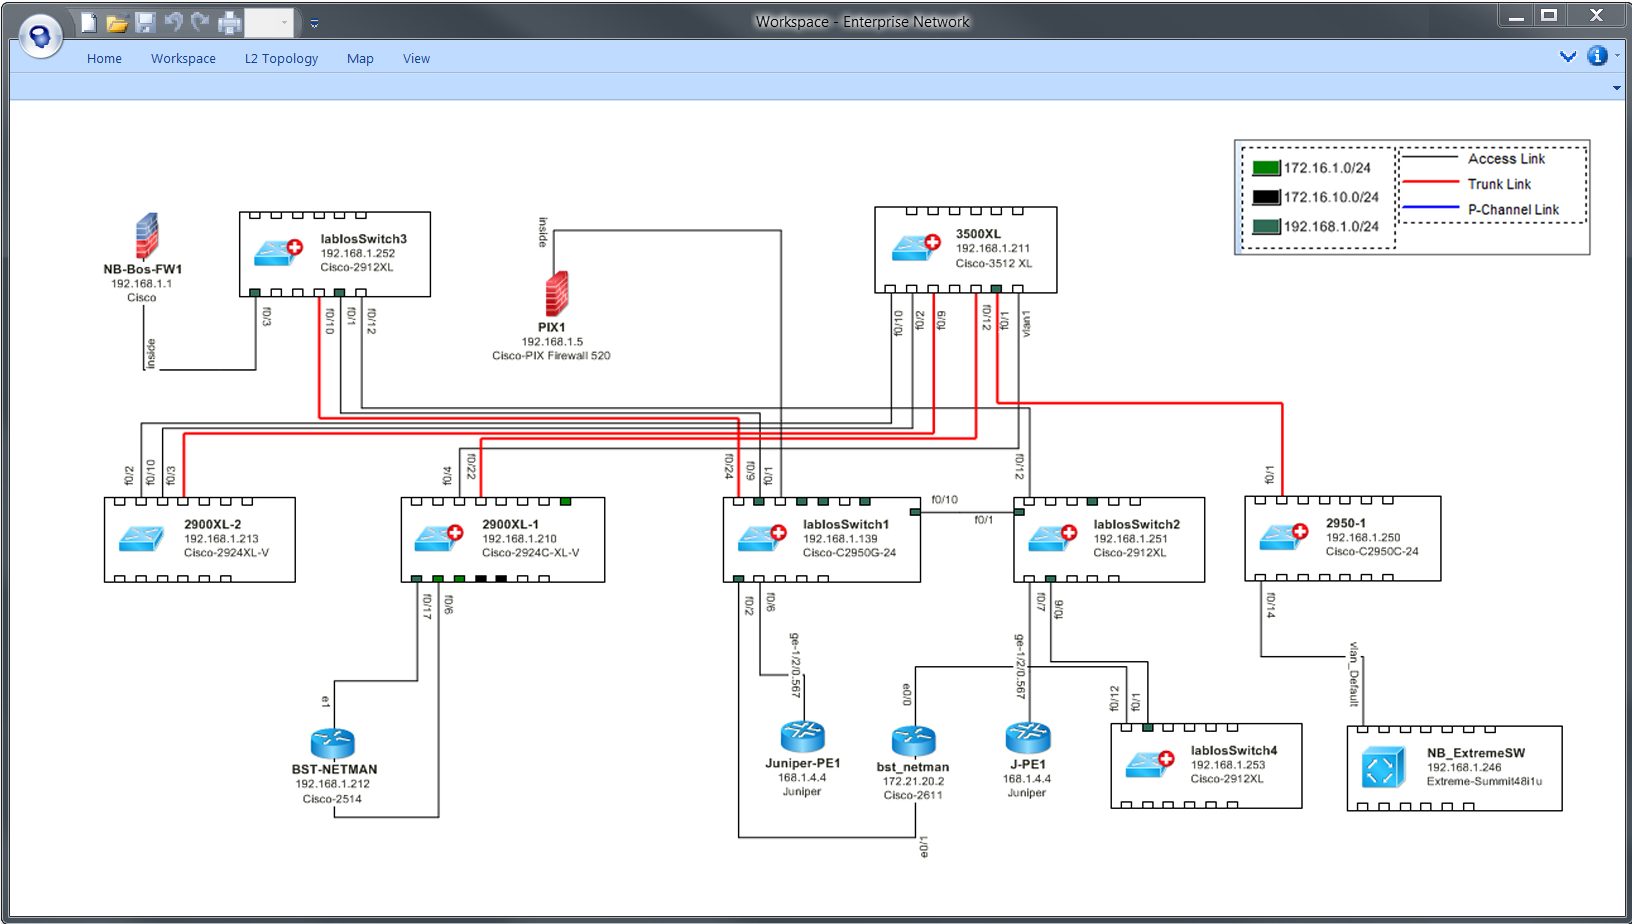Click the 192.168.1.211 IP of 3500XL
This screenshot has height=924, width=1632.
pyautogui.click(x=992, y=249)
